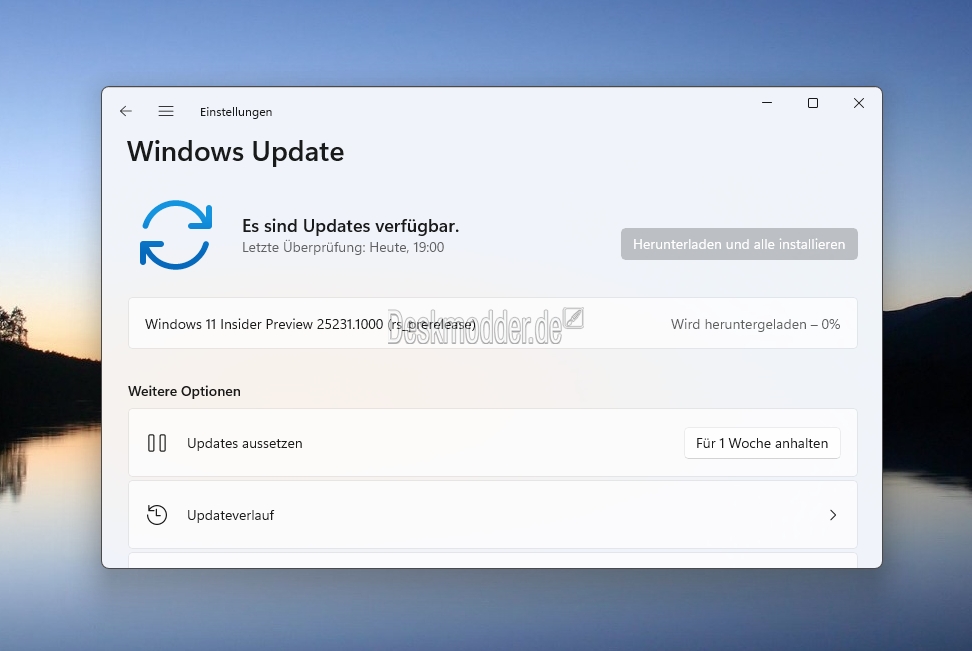Expand Updateverlauf via the right chevron
Screen dimensions: 972x651
[x=833, y=515]
